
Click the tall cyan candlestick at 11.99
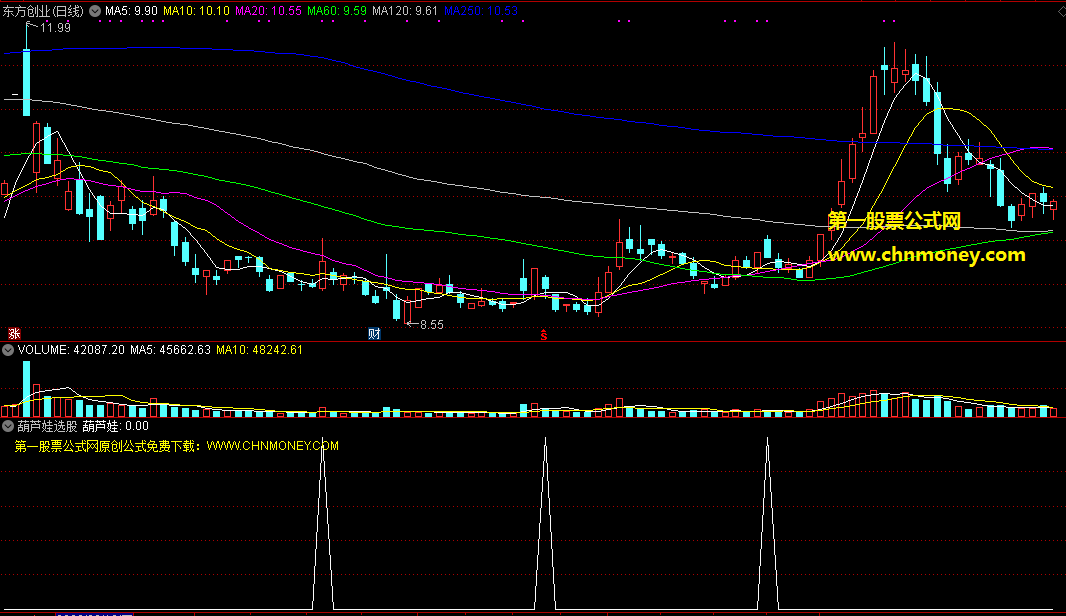[x=27, y=82]
